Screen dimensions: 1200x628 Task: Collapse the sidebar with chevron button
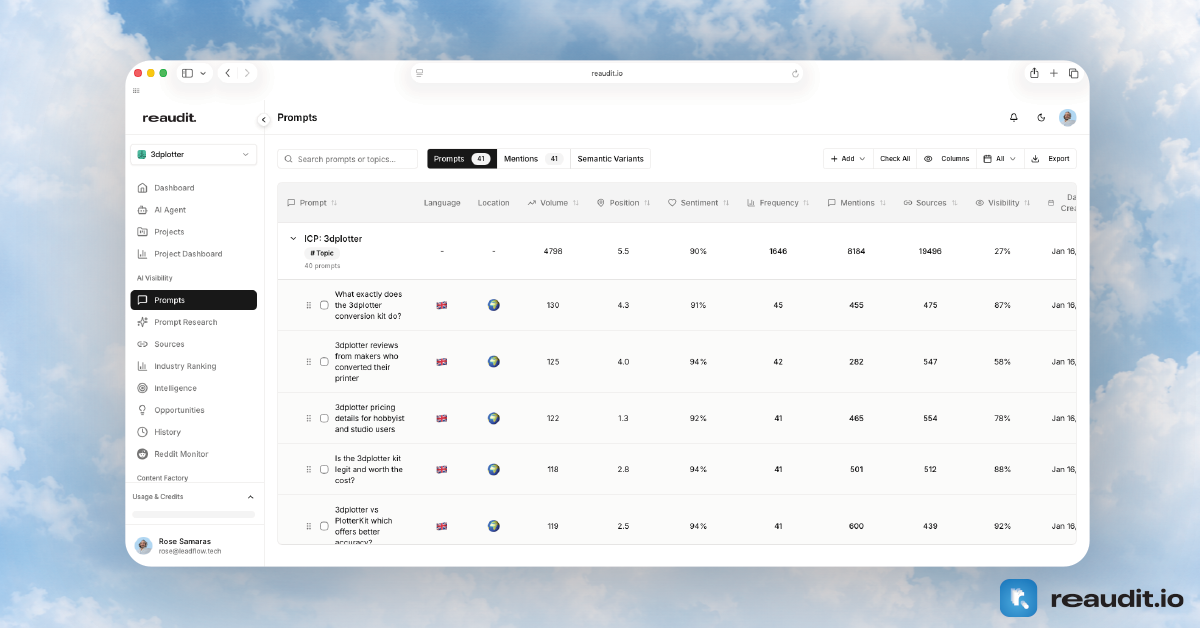coord(264,119)
